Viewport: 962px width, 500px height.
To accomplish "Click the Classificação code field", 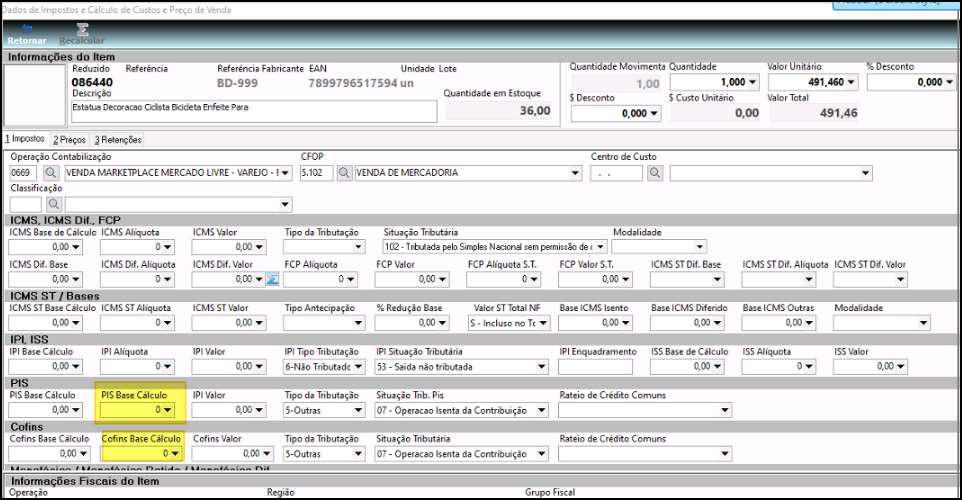I will click(x=26, y=204).
